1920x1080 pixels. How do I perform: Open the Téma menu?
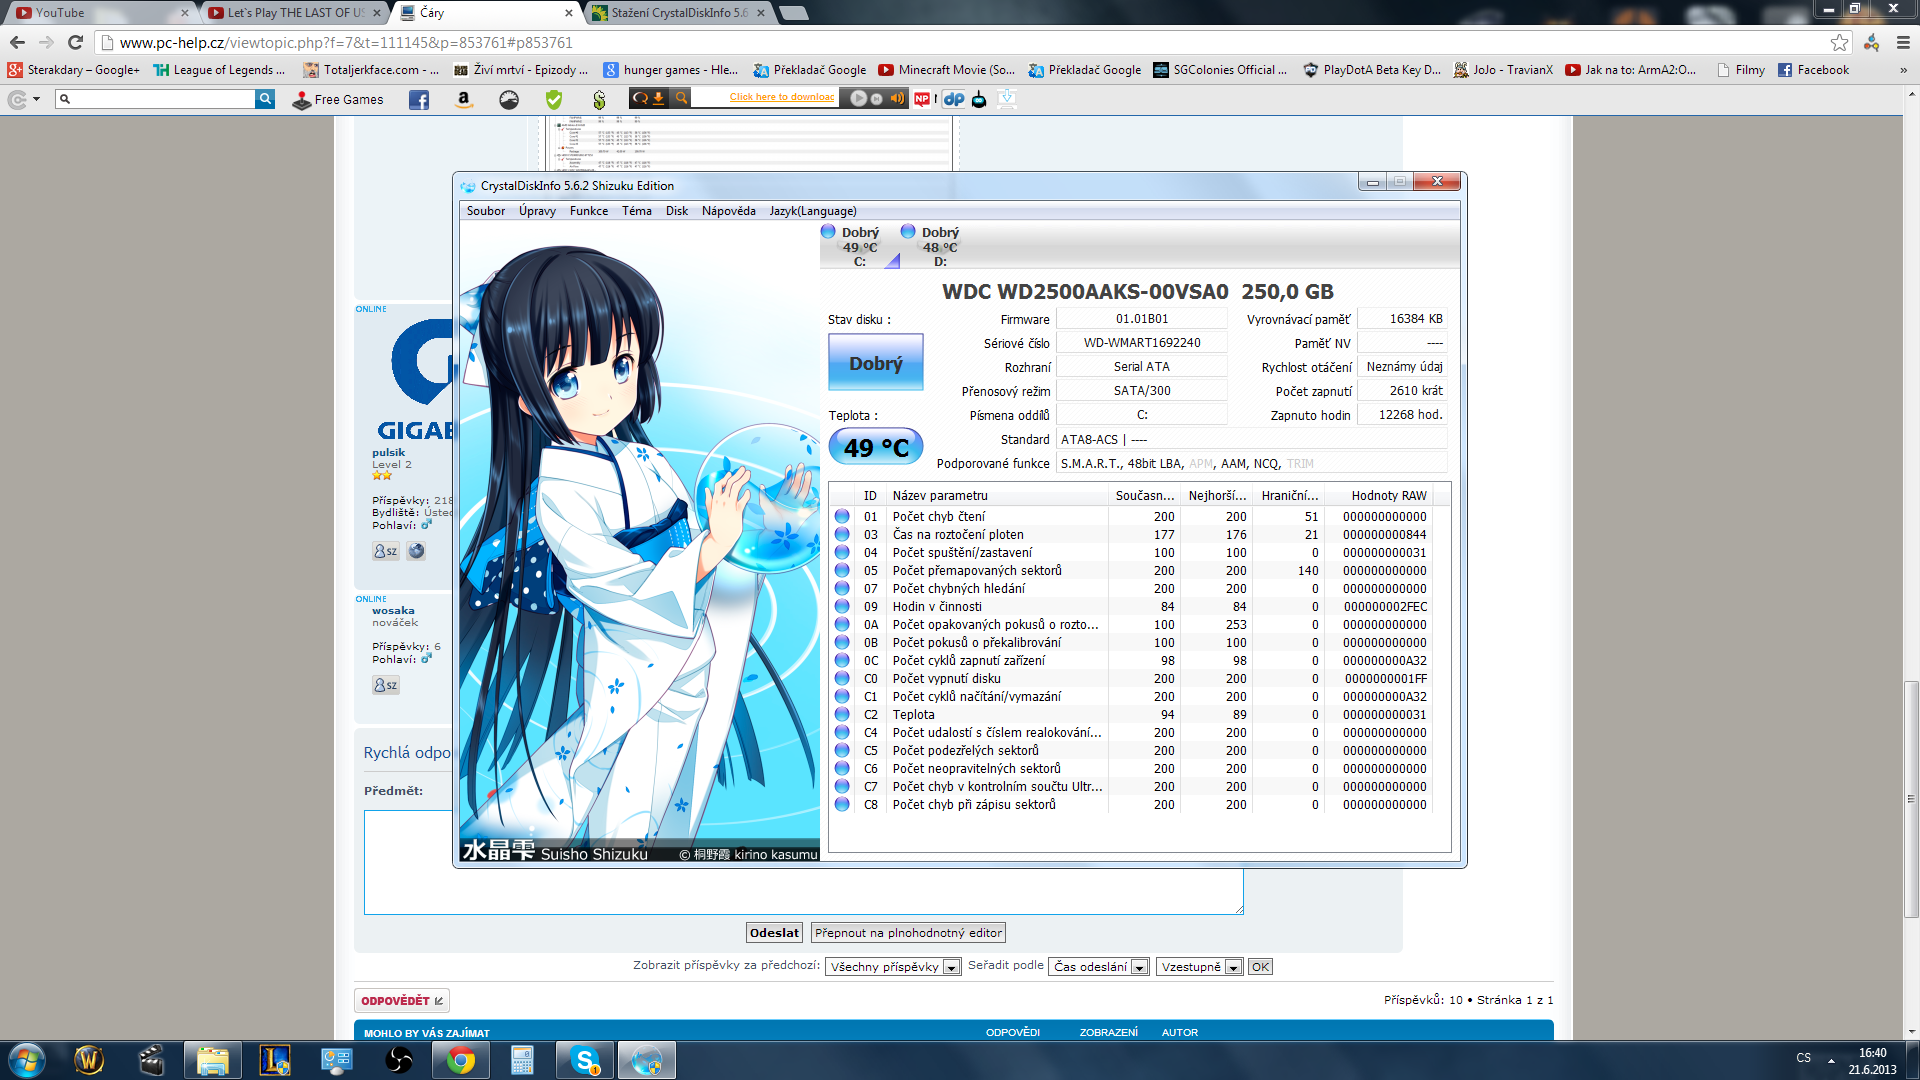point(637,211)
